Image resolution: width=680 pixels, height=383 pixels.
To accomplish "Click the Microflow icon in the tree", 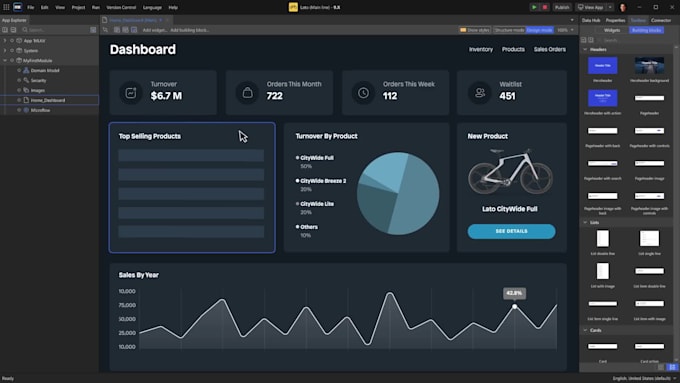I will tap(26, 110).
